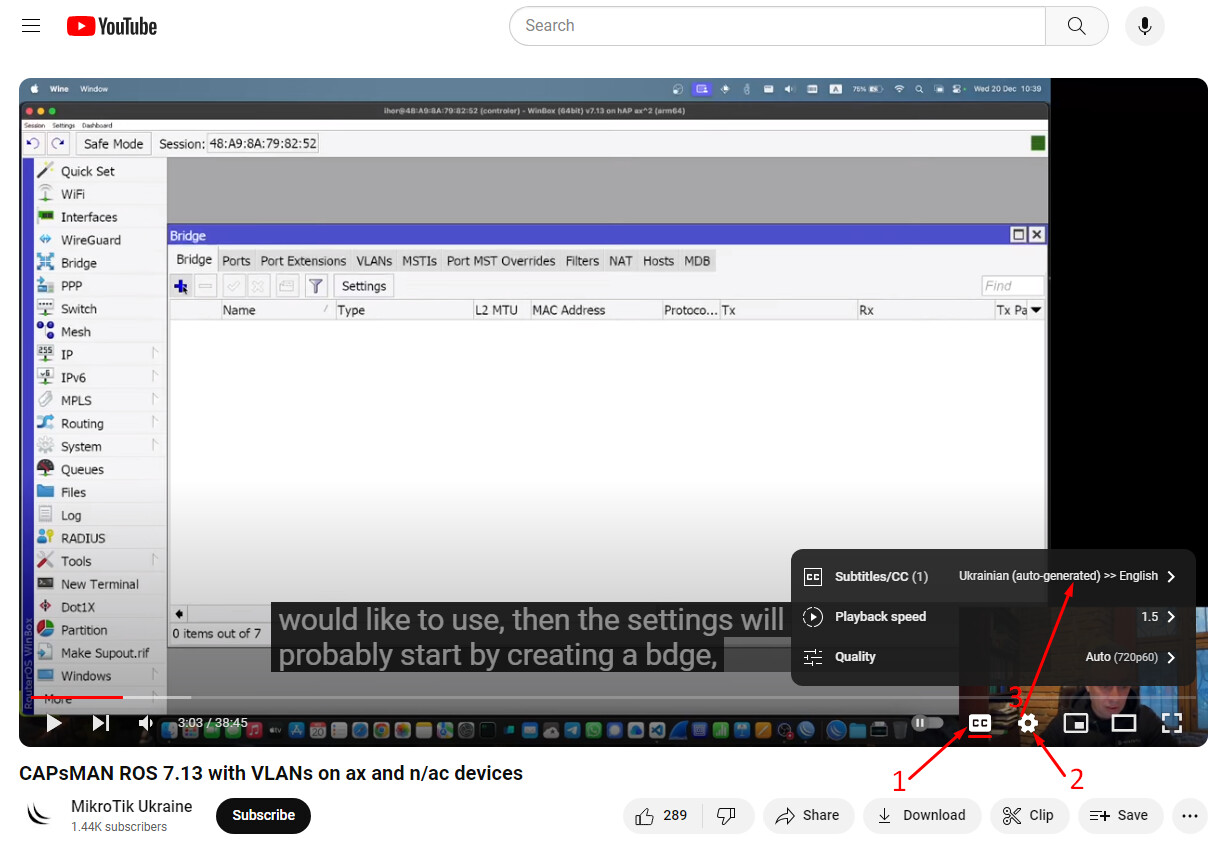Screen dimensions: 1222x850
Task: Switch to Filters tab in Bridge window
Action: click(x=582, y=261)
